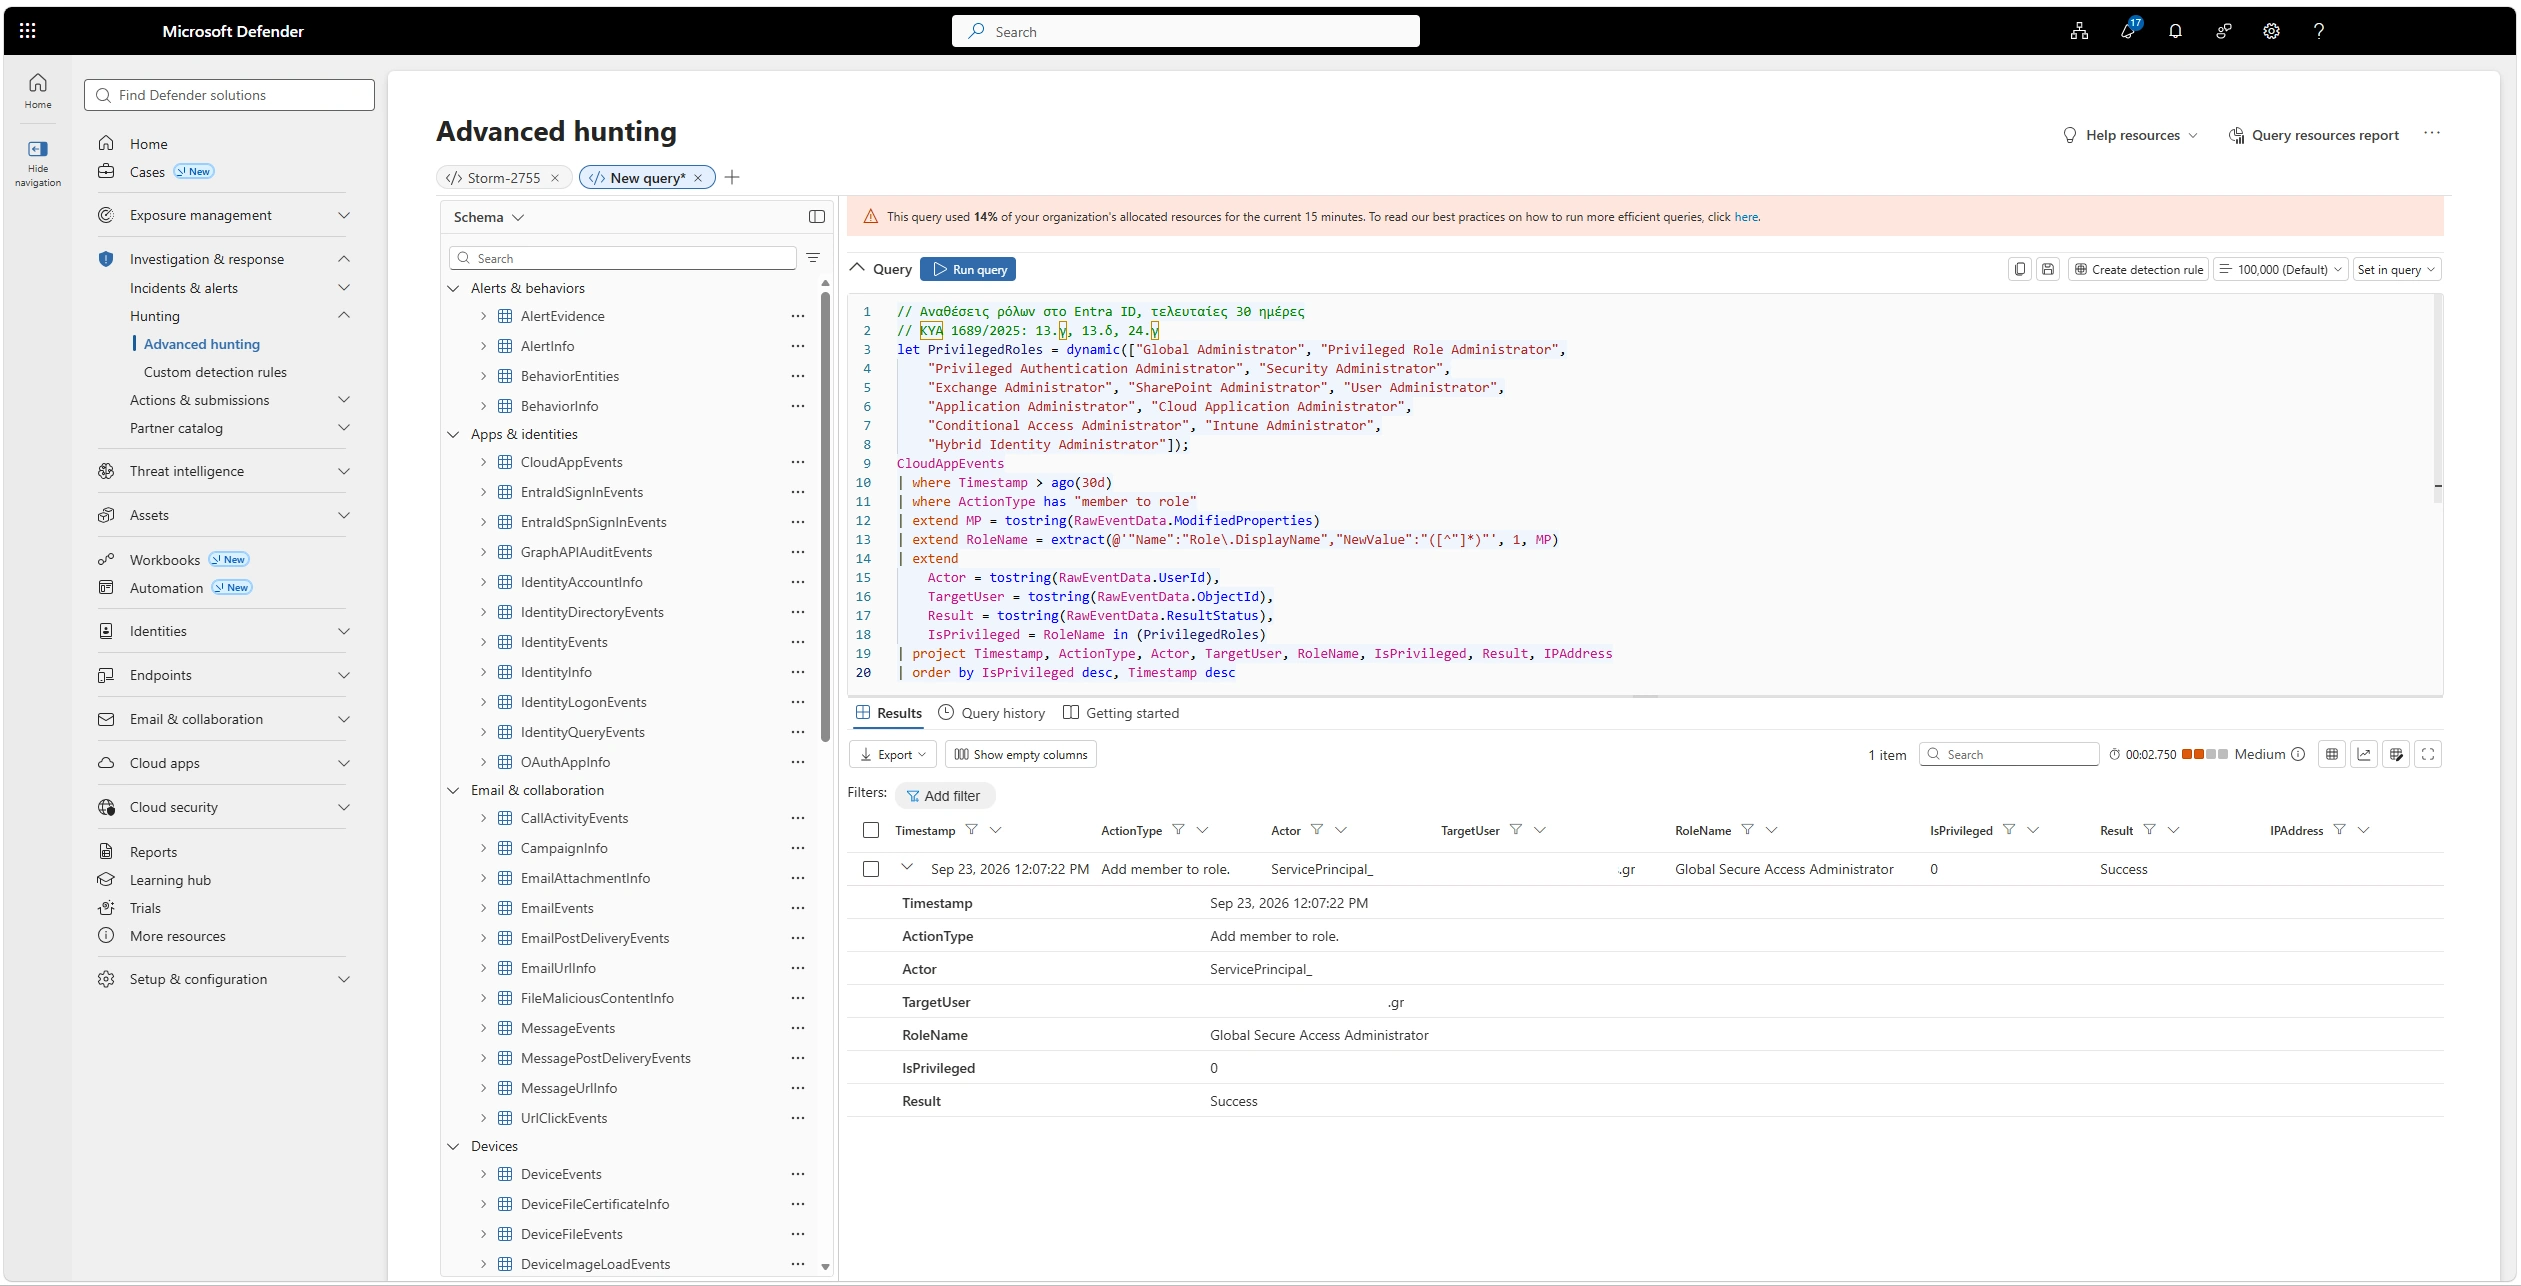This screenshot has height=1286, width=2521.
Task: Click the save query icon
Action: (2047, 269)
